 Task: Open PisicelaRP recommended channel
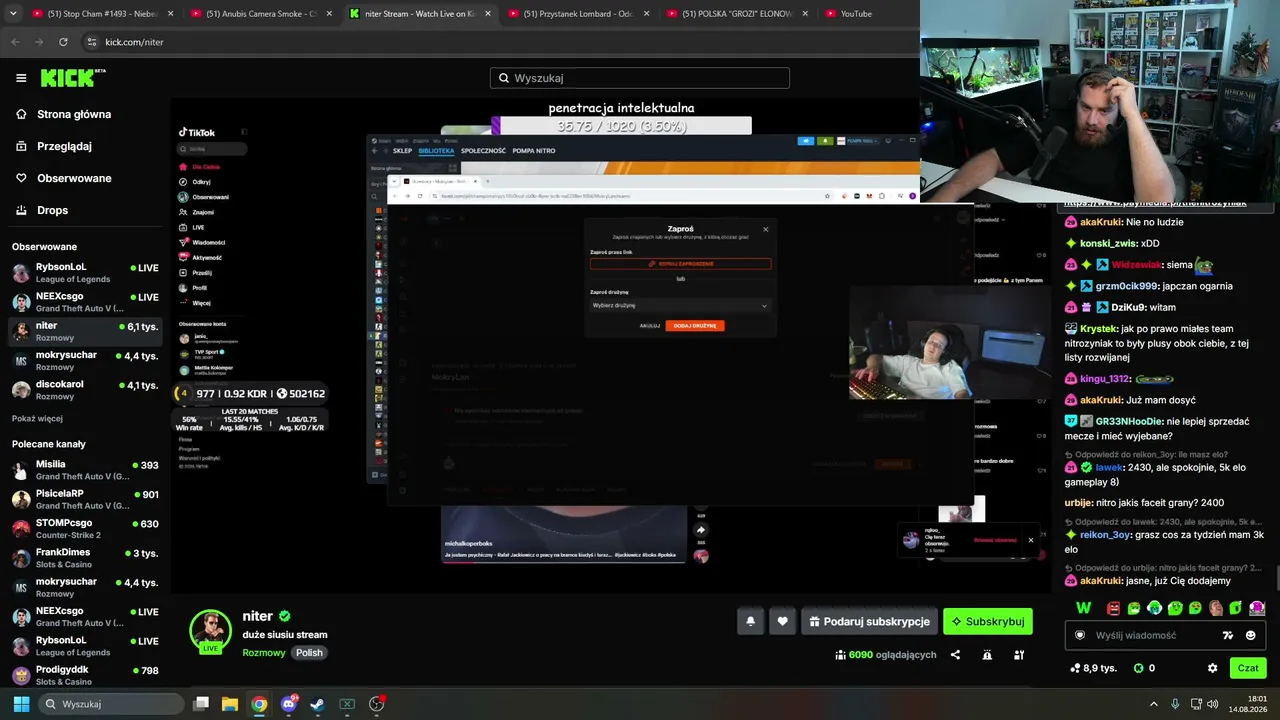85,499
